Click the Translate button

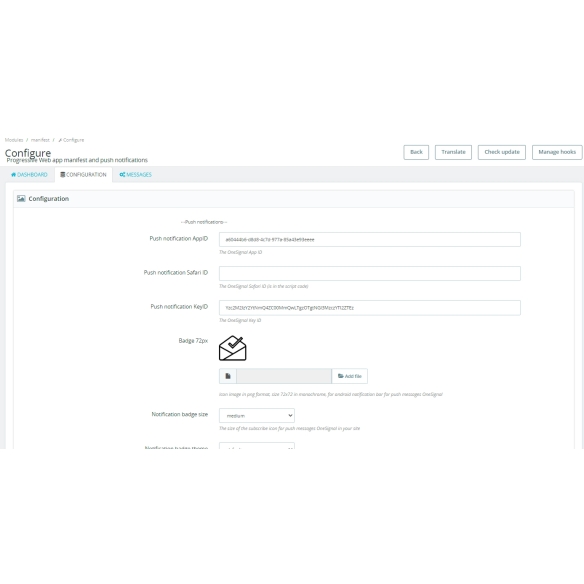453,152
